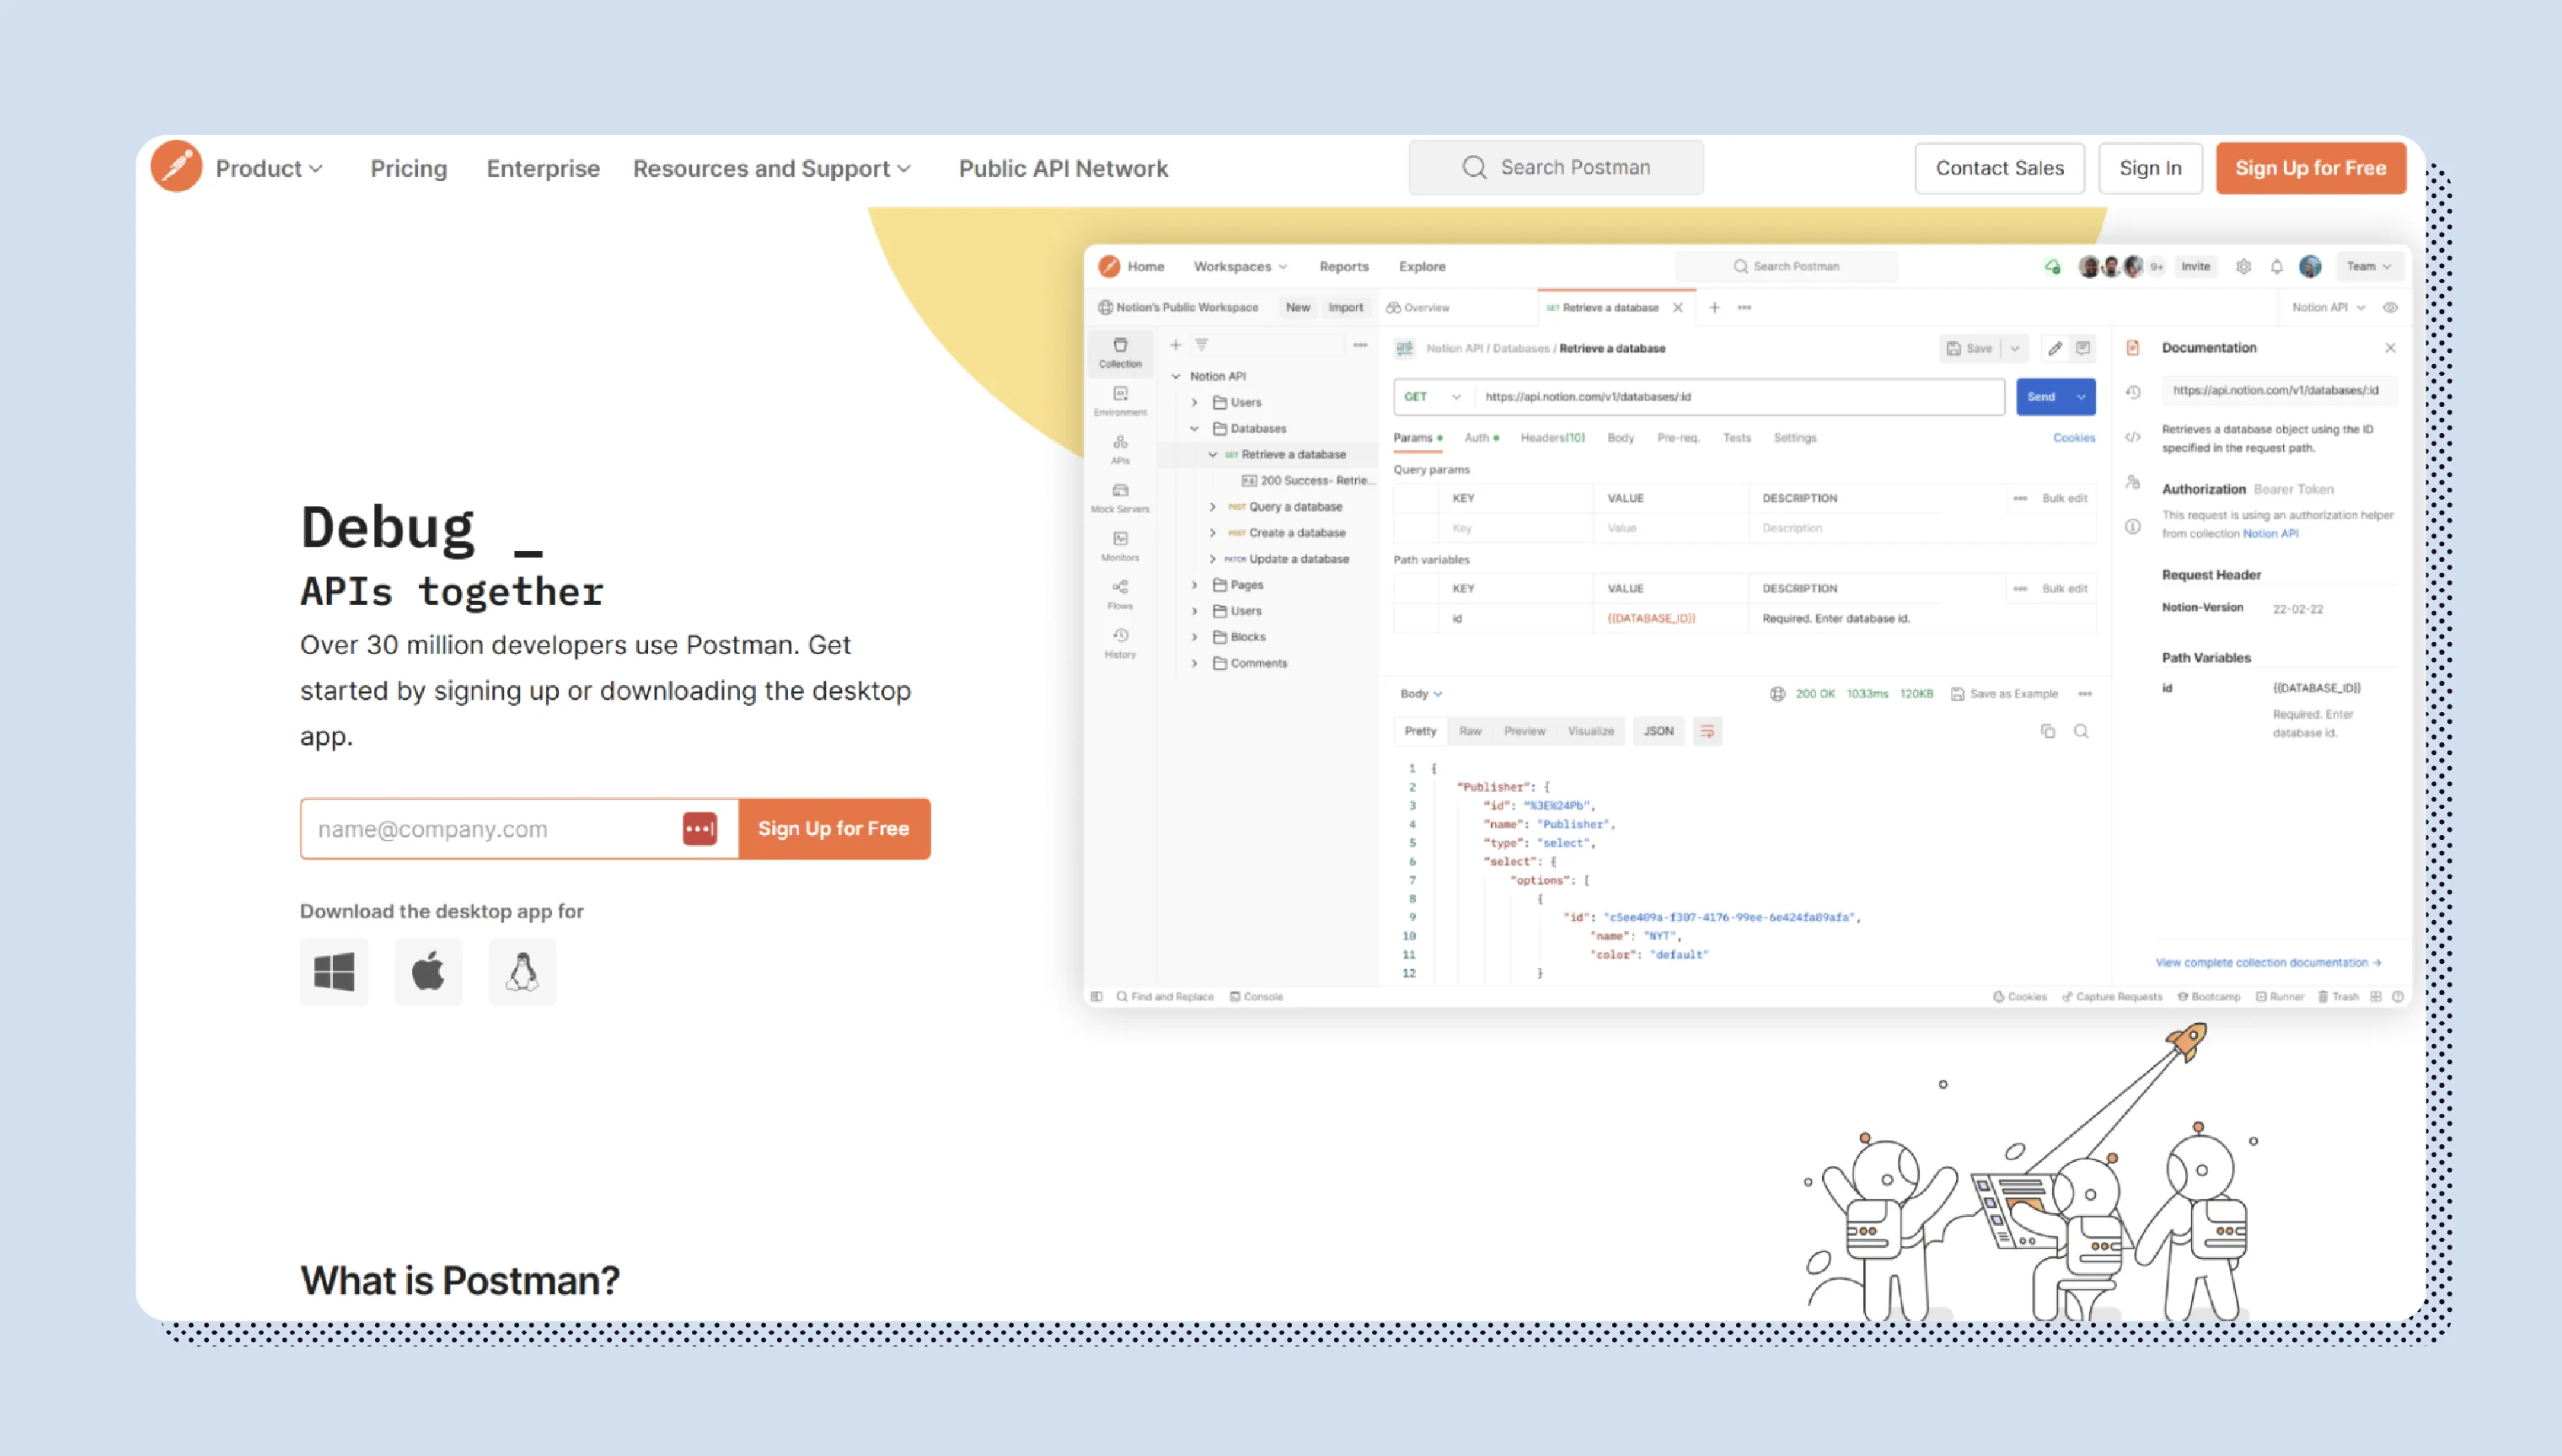Screen dimensions: 2562x1456
Task: Download the macOS desktop app
Action: (x=428, y=971)
